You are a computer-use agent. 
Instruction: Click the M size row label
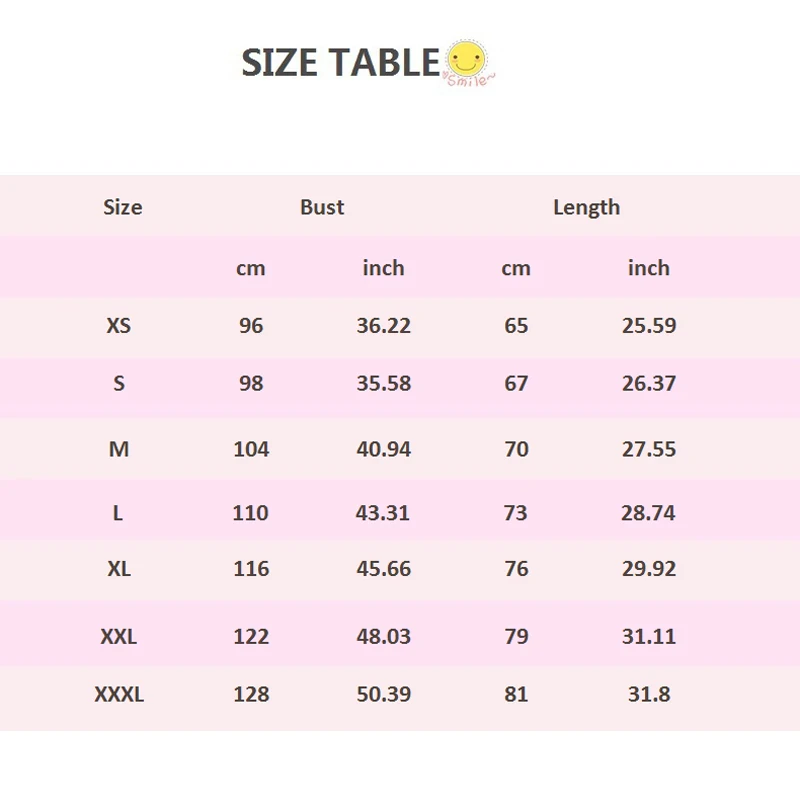(119, 449)
